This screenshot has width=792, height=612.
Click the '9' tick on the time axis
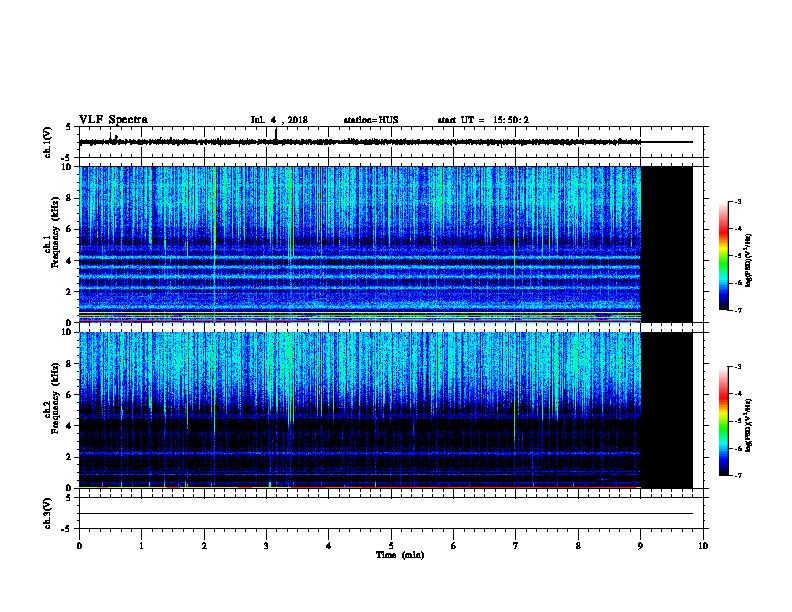640,545
